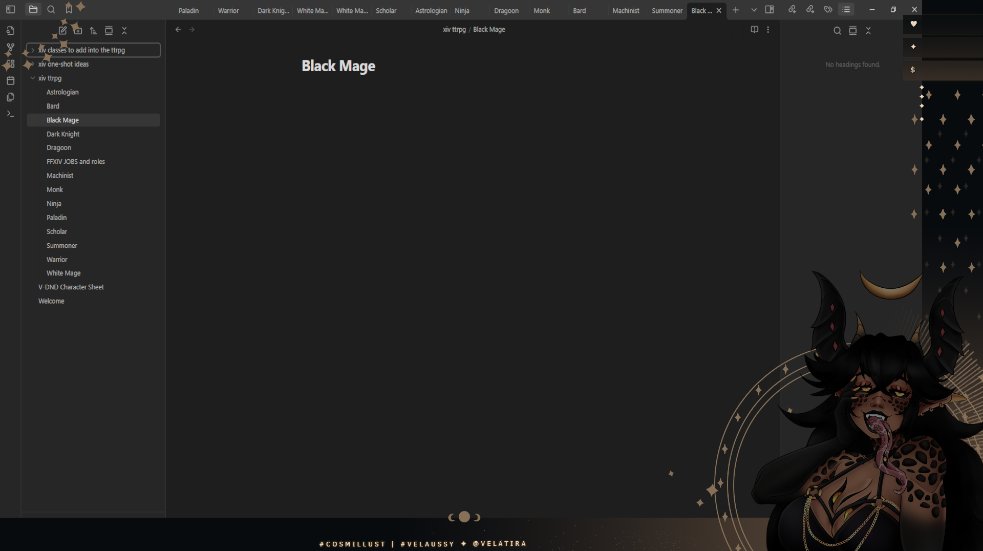Open a new tab with plus button
Image resolution: width=983 pixels, height=551 pixels.
735,10
